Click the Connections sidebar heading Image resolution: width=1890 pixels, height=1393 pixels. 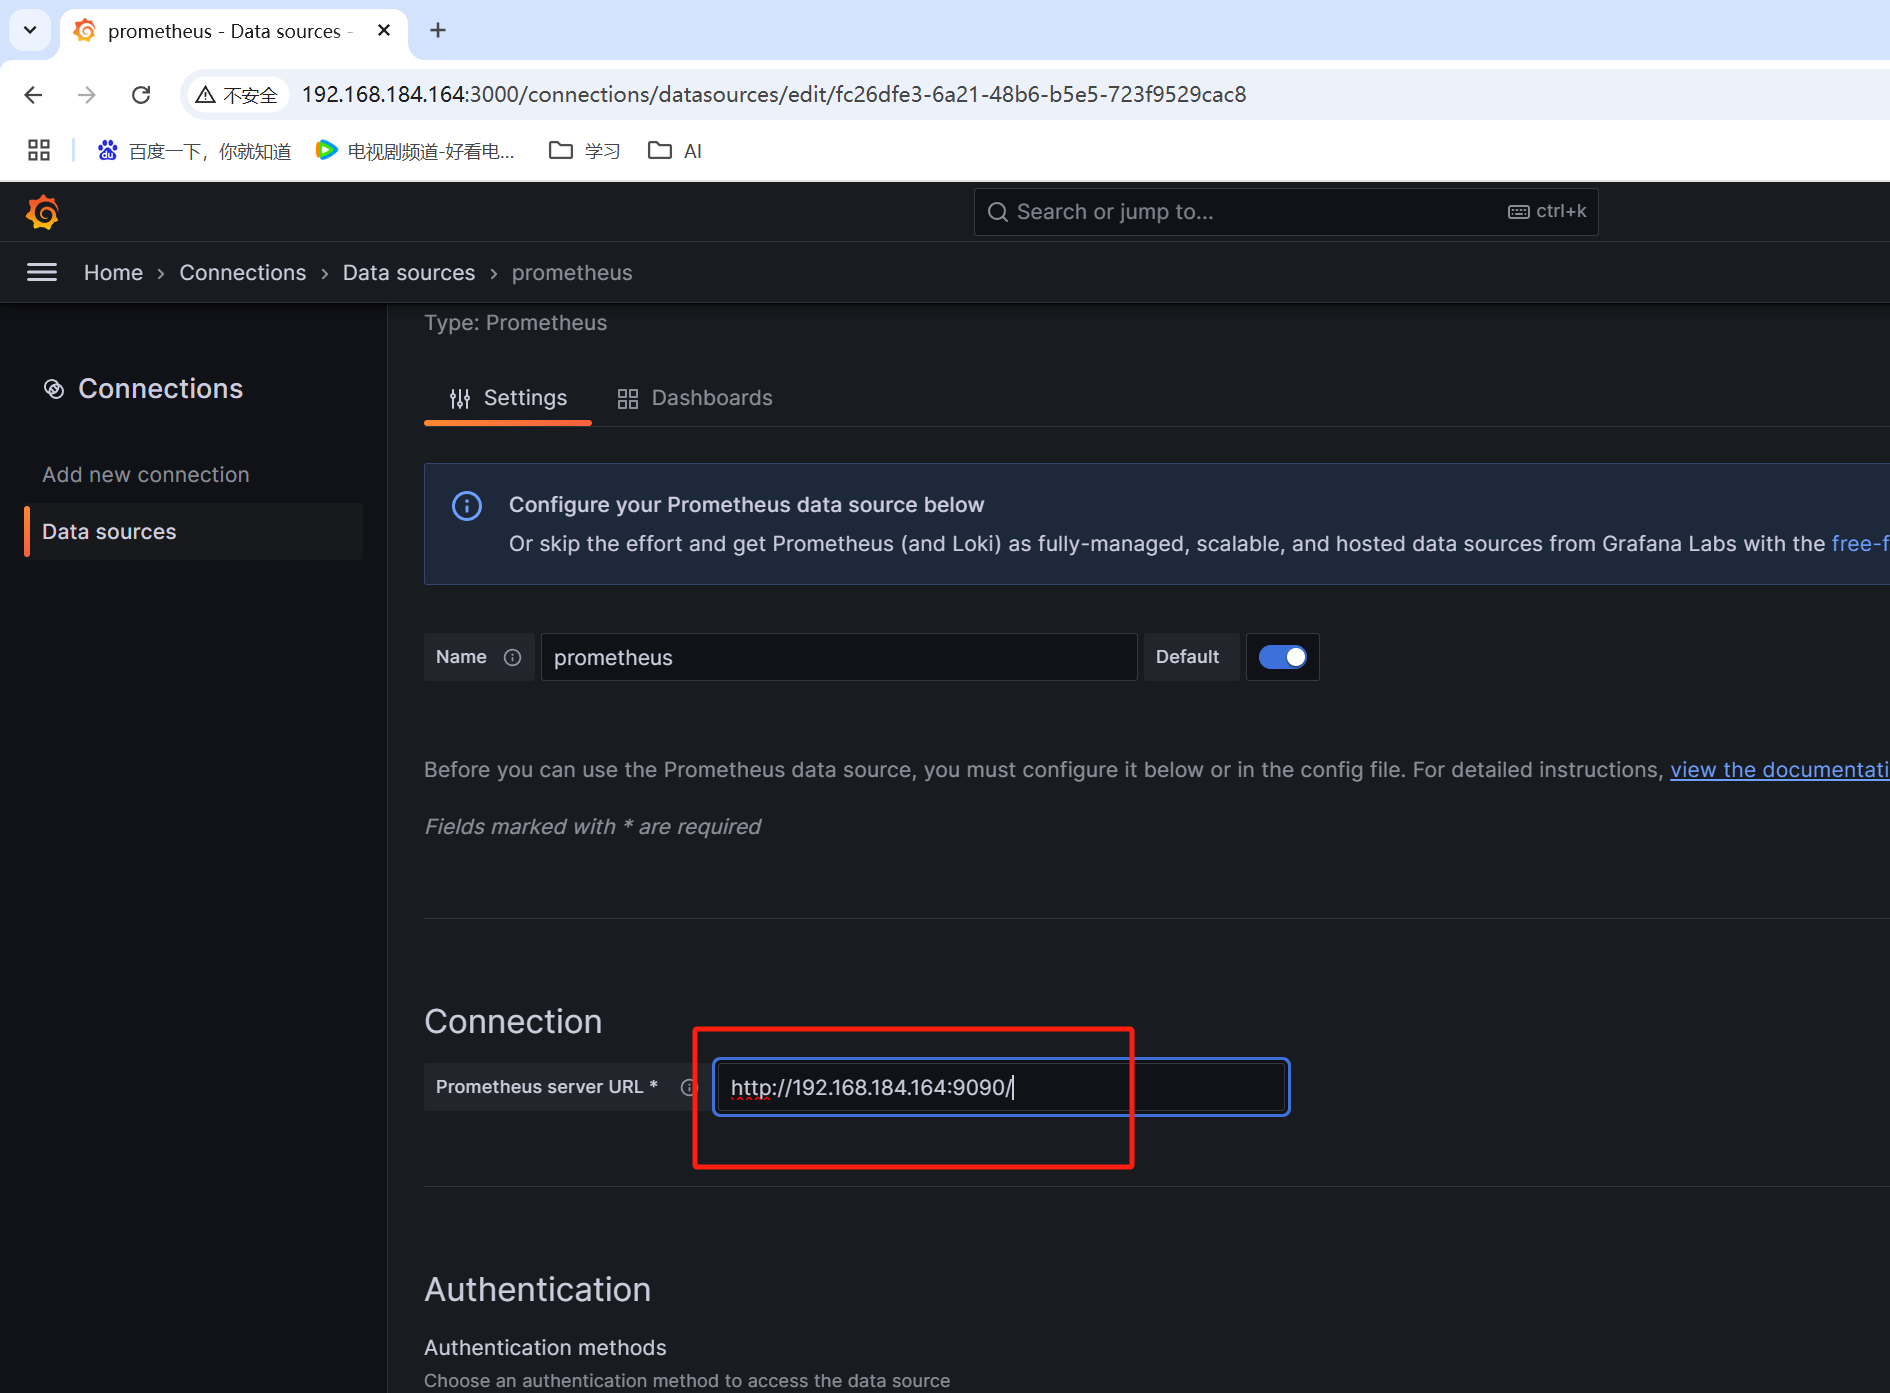[x=161, y=389]
